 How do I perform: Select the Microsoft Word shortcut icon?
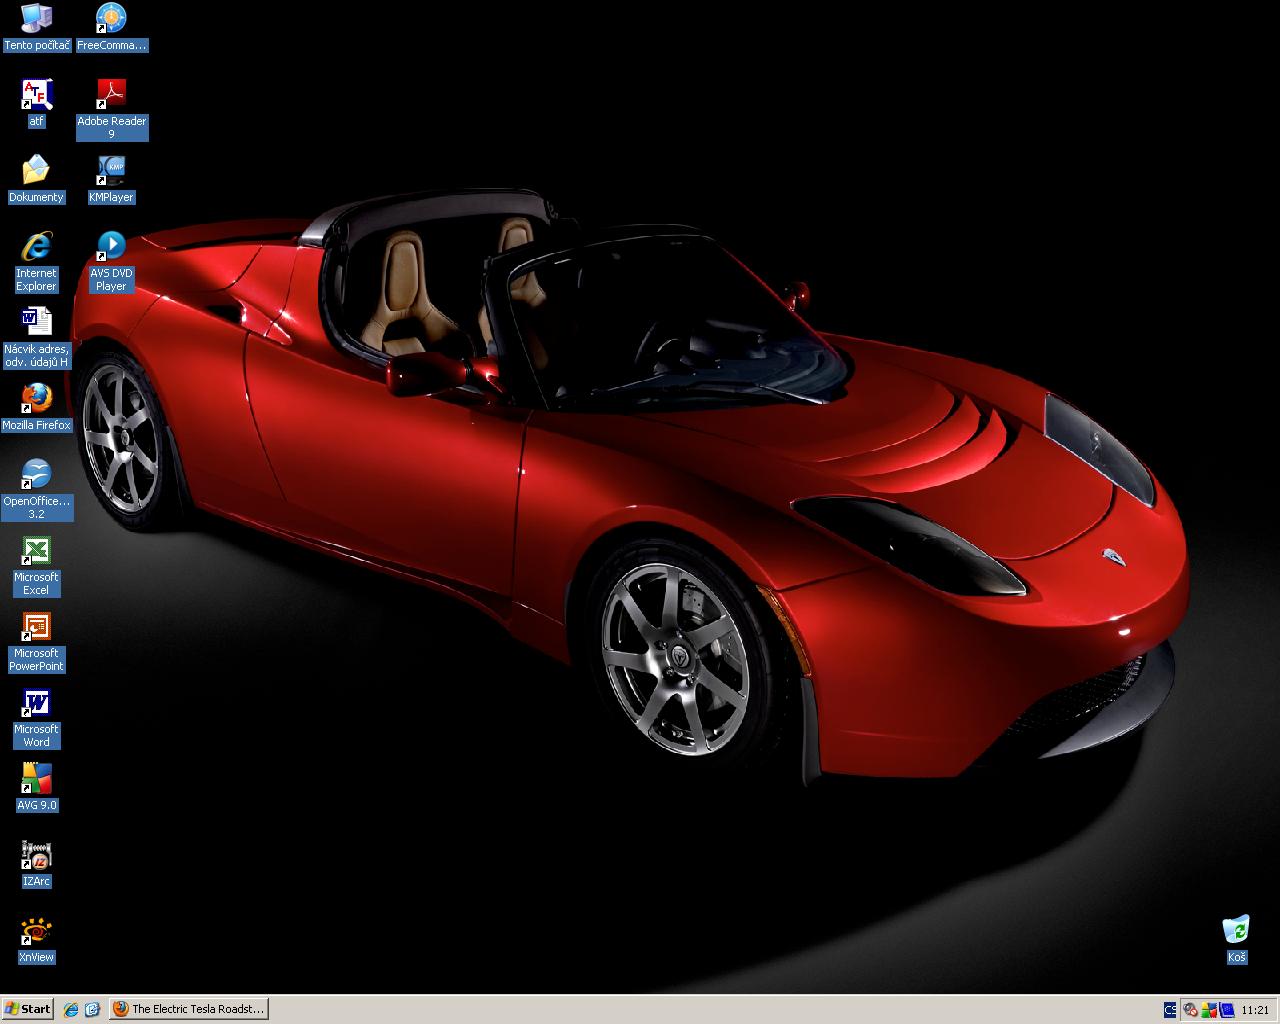pyautogui.click(x=36, y=702)
